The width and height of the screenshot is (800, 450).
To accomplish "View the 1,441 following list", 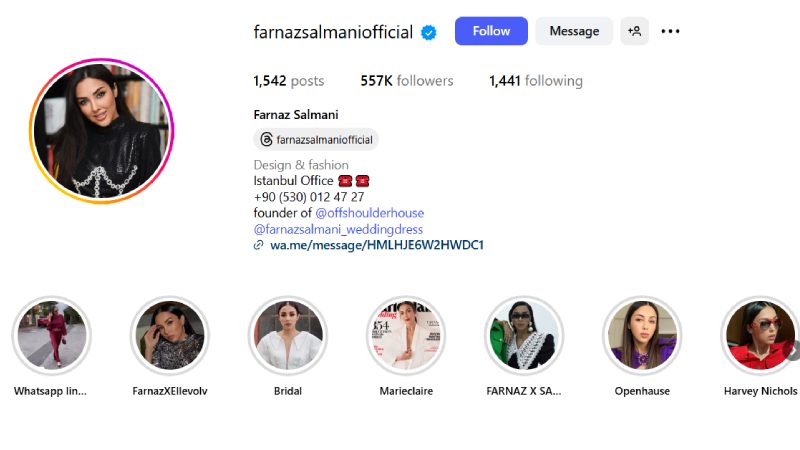I will (536, 81).
